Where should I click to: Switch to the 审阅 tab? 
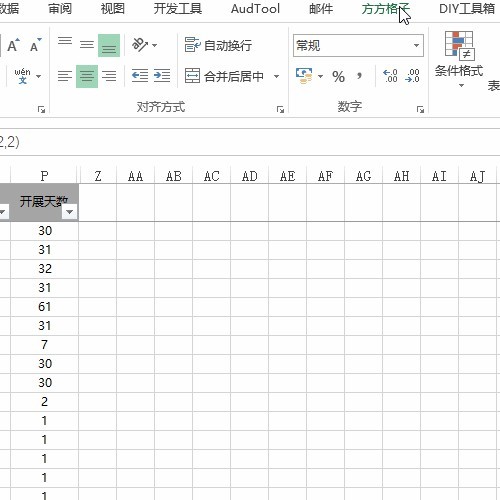point(60,9)
